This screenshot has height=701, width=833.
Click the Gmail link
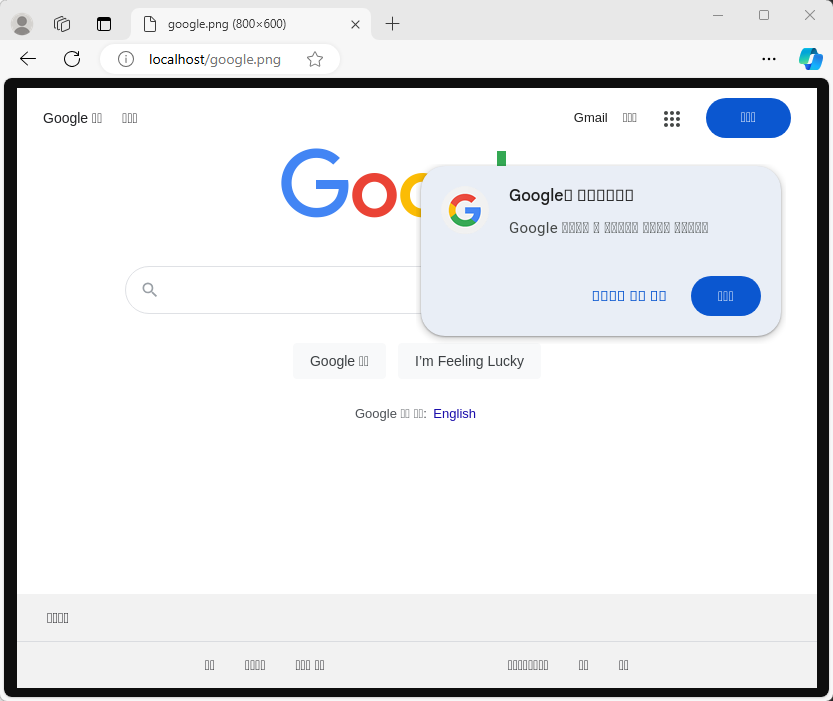590,118
